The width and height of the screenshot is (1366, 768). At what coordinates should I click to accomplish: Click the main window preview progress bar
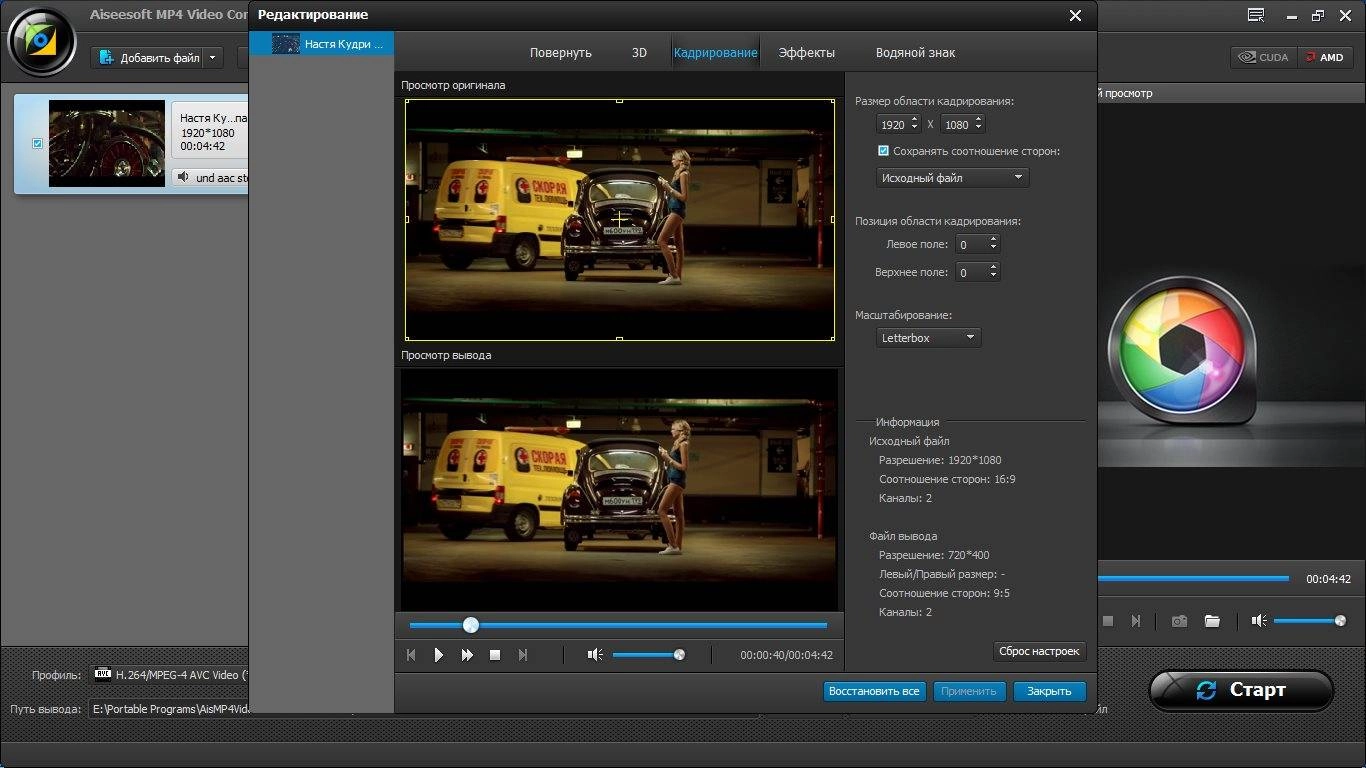1194,578
